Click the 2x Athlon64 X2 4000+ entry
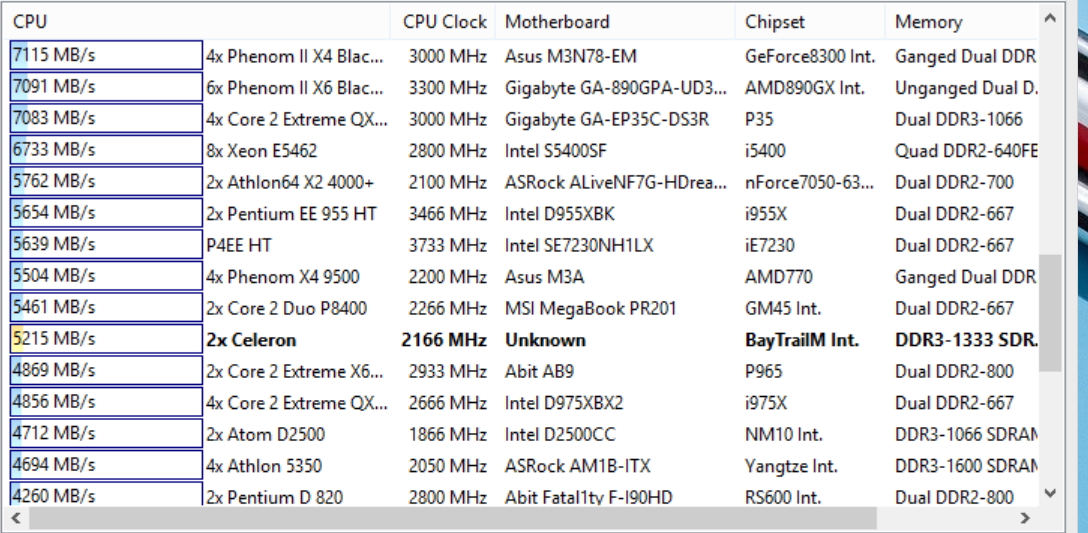The image size is (1088, 533). (x=289, y=183)
